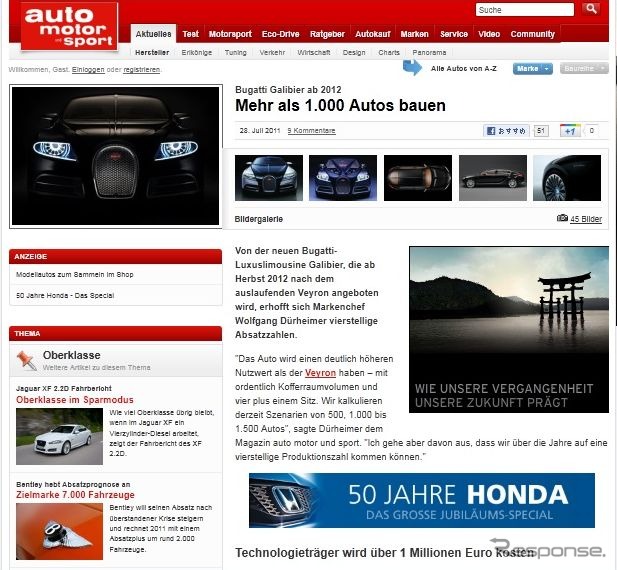Open the Marken menu

click(x=414, y=34)
